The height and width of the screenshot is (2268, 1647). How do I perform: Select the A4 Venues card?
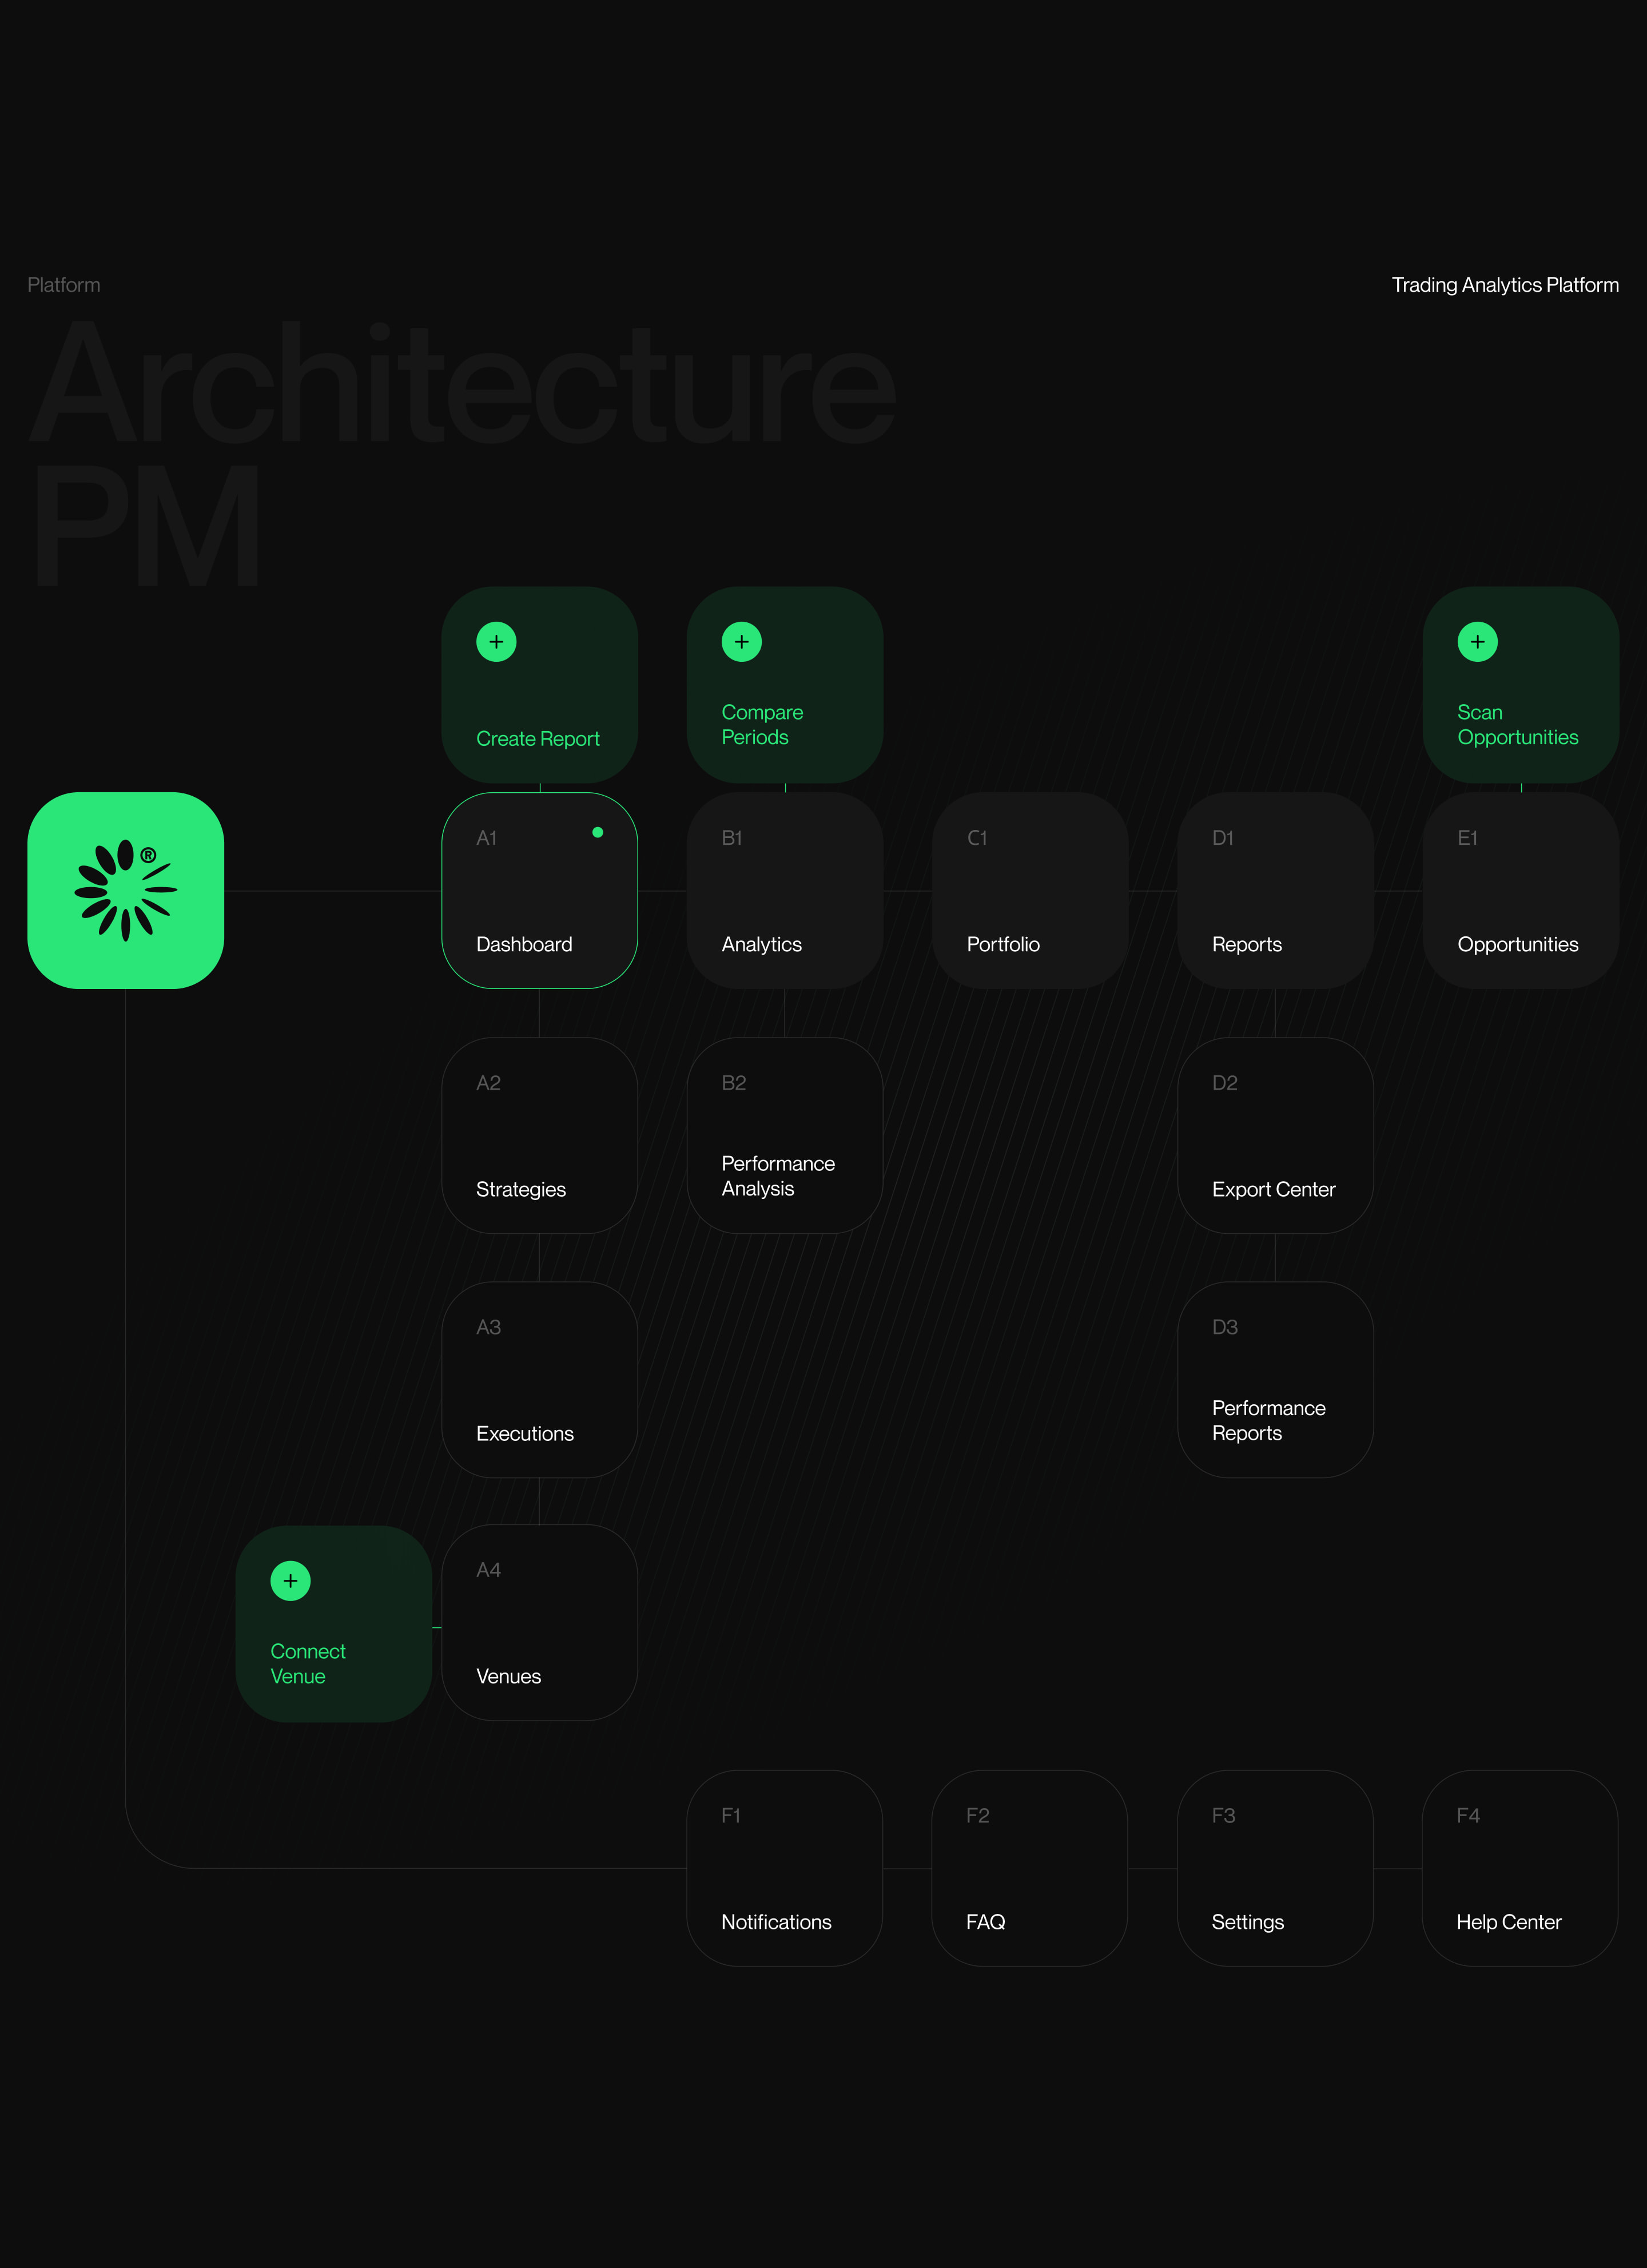540,1622
